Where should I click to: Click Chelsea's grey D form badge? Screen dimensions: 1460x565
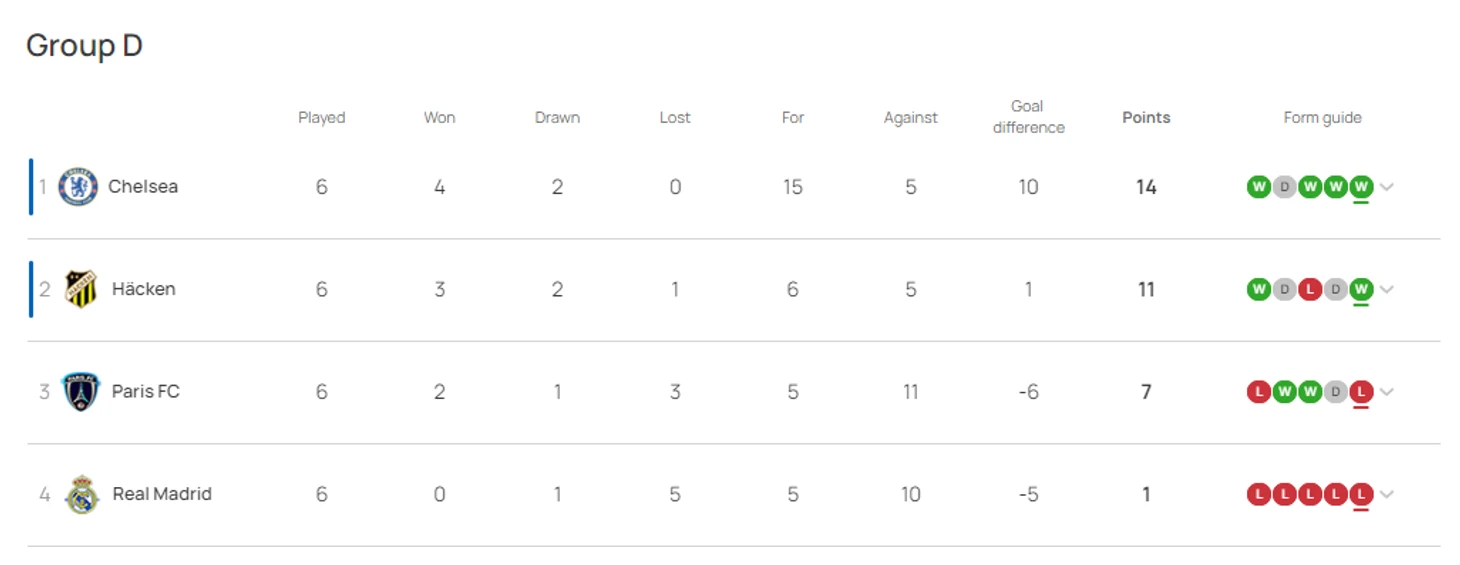(x=1284, y=187)
